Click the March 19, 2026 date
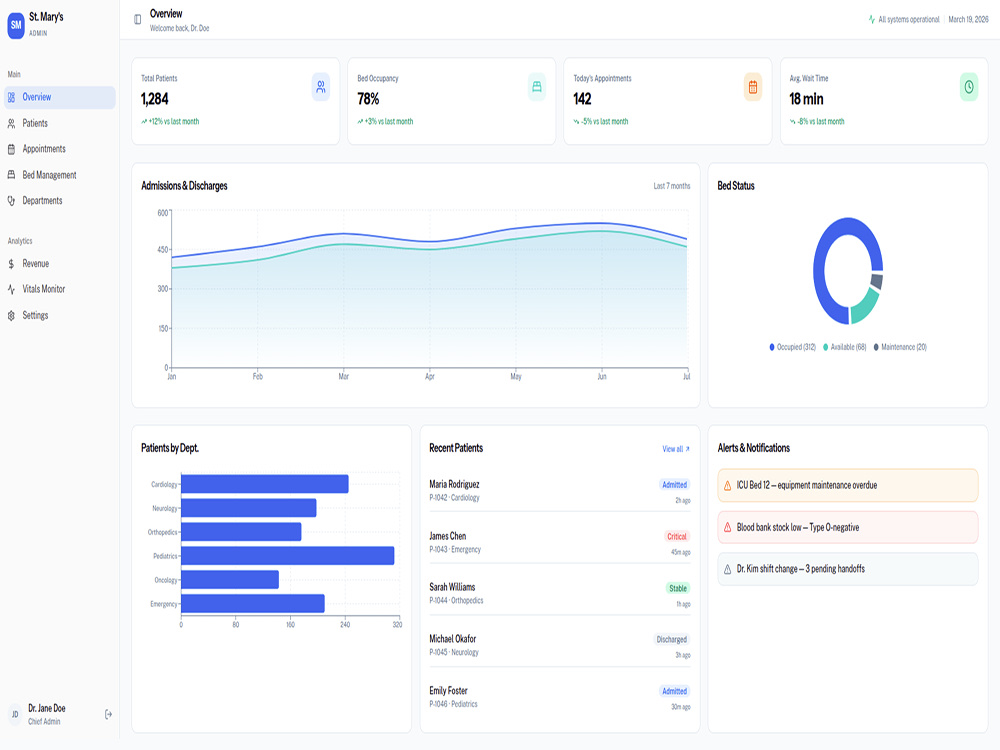The height and width of the screenshot is (750, 1000). (x=968, y=20)
